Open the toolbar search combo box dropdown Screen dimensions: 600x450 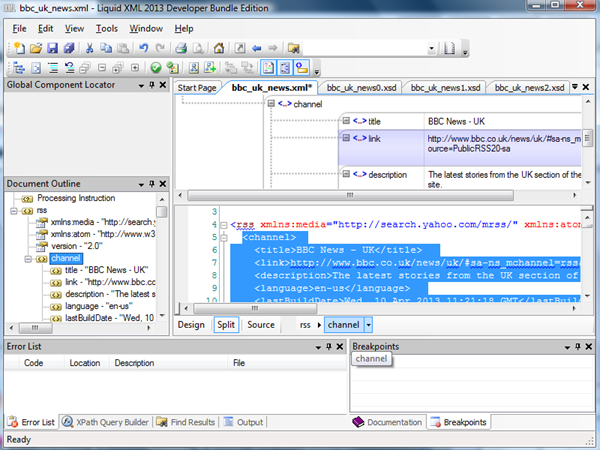[431, 48]
